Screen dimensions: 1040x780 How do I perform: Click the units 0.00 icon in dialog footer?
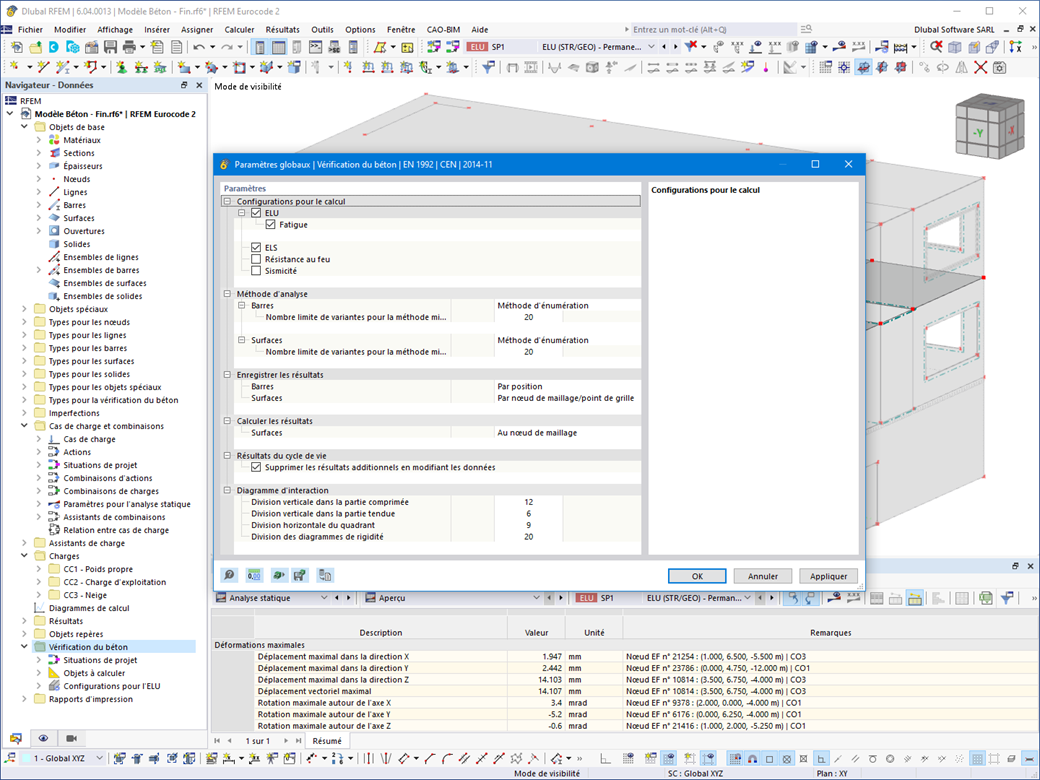click(253, 575)
